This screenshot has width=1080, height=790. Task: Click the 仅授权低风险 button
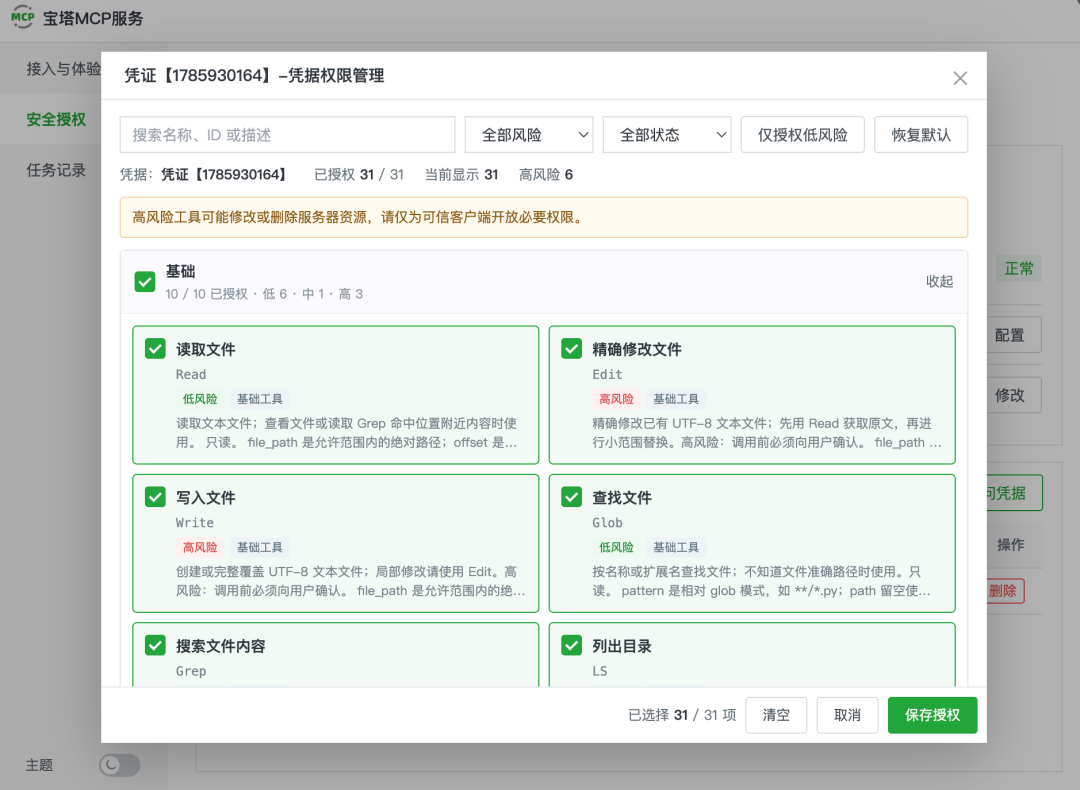pyautogui.click(x=802, y=134)
